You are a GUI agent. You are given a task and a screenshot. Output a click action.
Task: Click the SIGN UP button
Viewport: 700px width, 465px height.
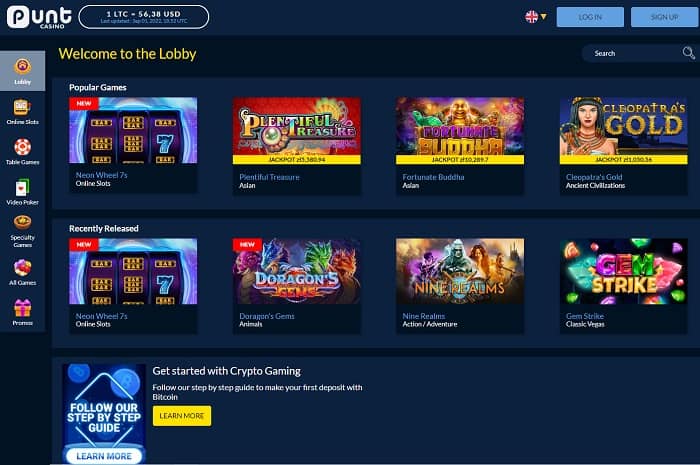click(664, 17)
